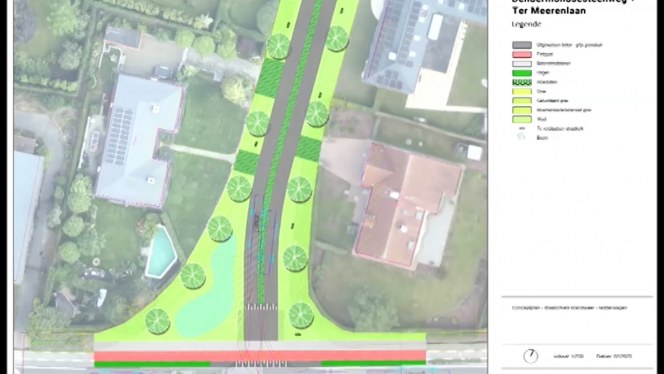
Task: Click the 'Ter Meerenlaan' title text
Action: pyautogui.click(x=549, y=11)
